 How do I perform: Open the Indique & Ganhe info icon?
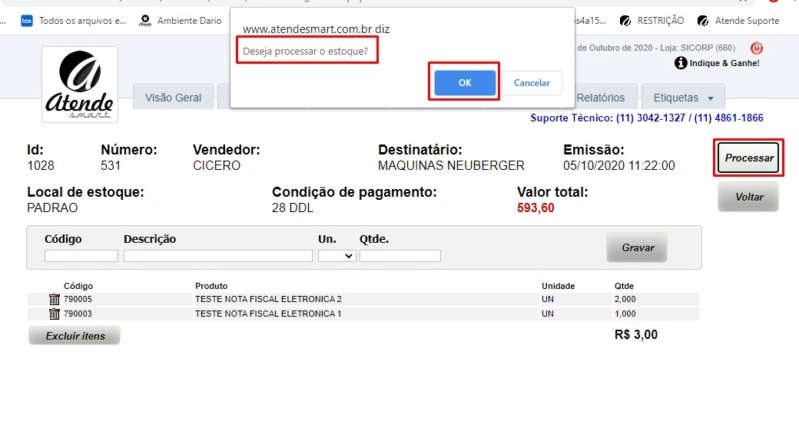681,63
